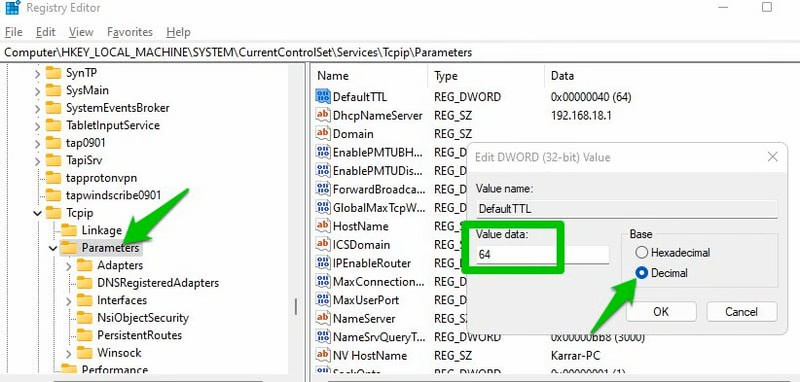Click the registry path address bar
This screenshot has height=382, width=800.
(400, 52)
